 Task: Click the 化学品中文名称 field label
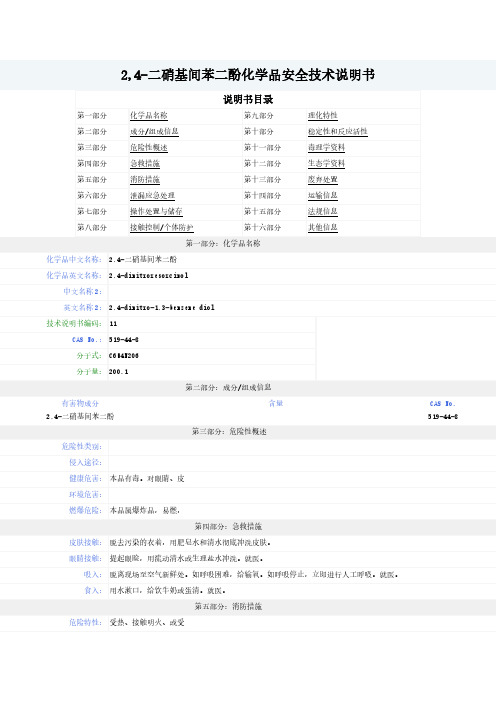(x=74, y=259)
